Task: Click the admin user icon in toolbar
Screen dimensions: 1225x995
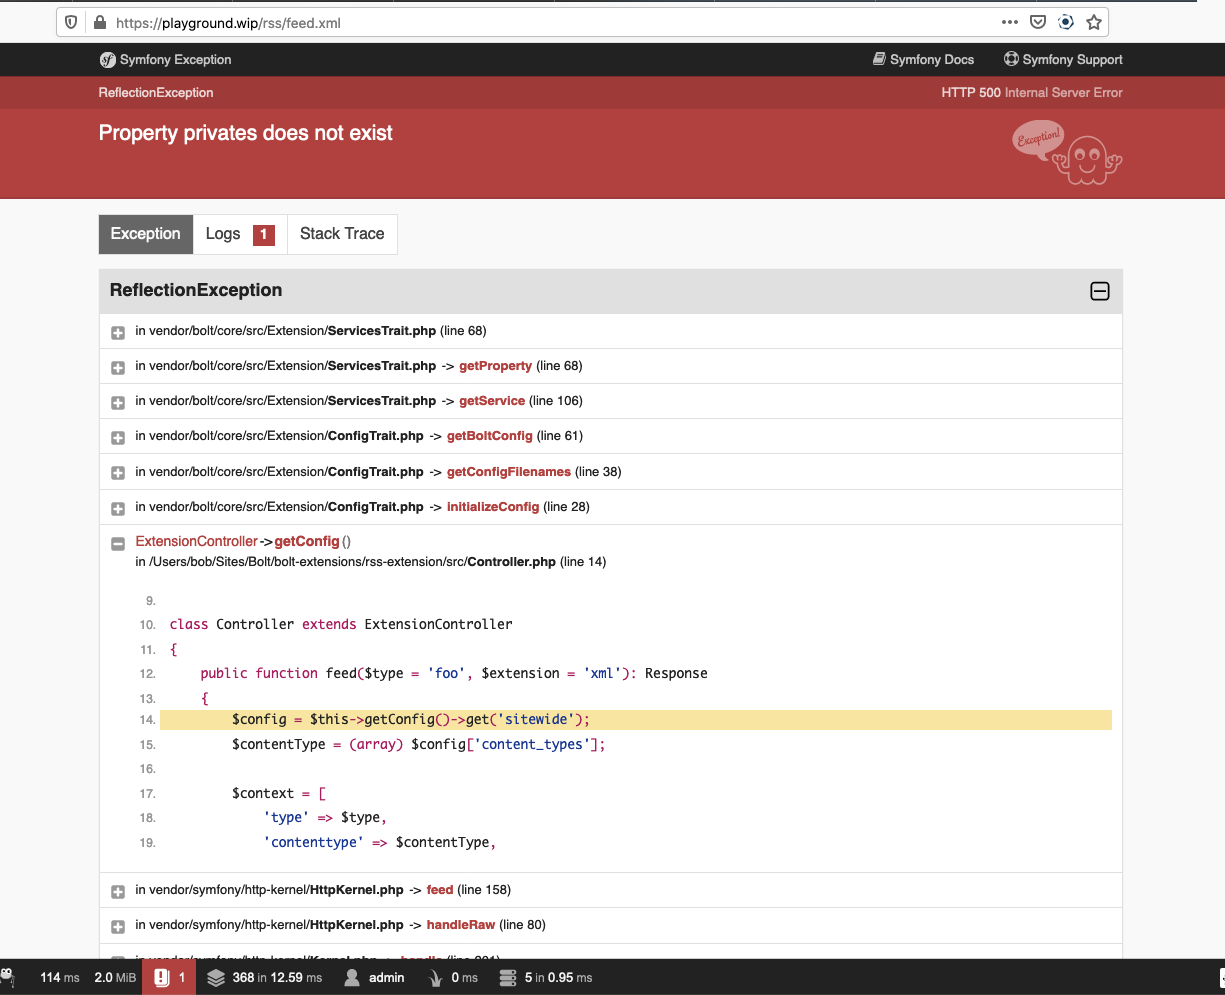Action: [x=352, y=977]
